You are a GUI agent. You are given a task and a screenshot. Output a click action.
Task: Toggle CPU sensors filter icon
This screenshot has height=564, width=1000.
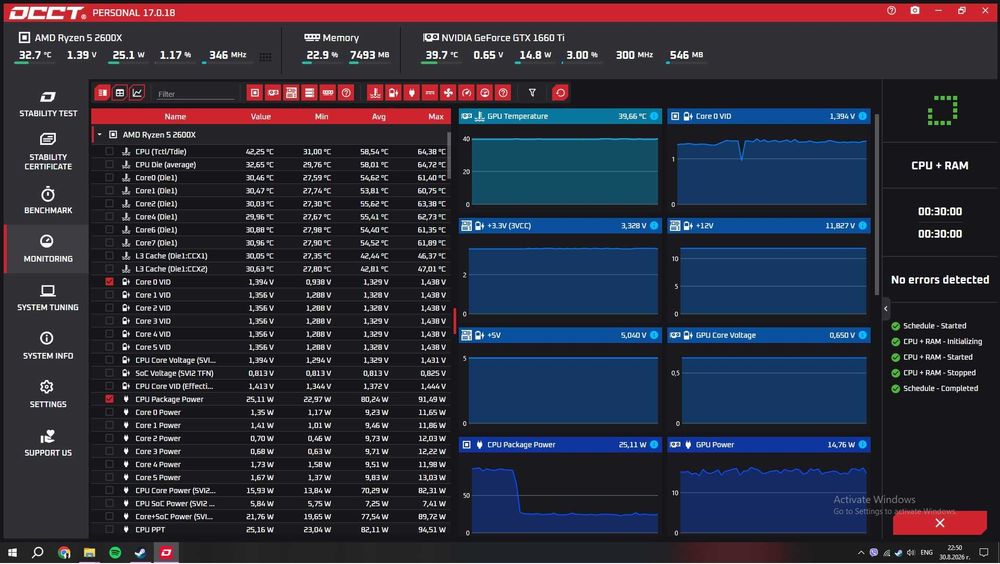point(254,93)
